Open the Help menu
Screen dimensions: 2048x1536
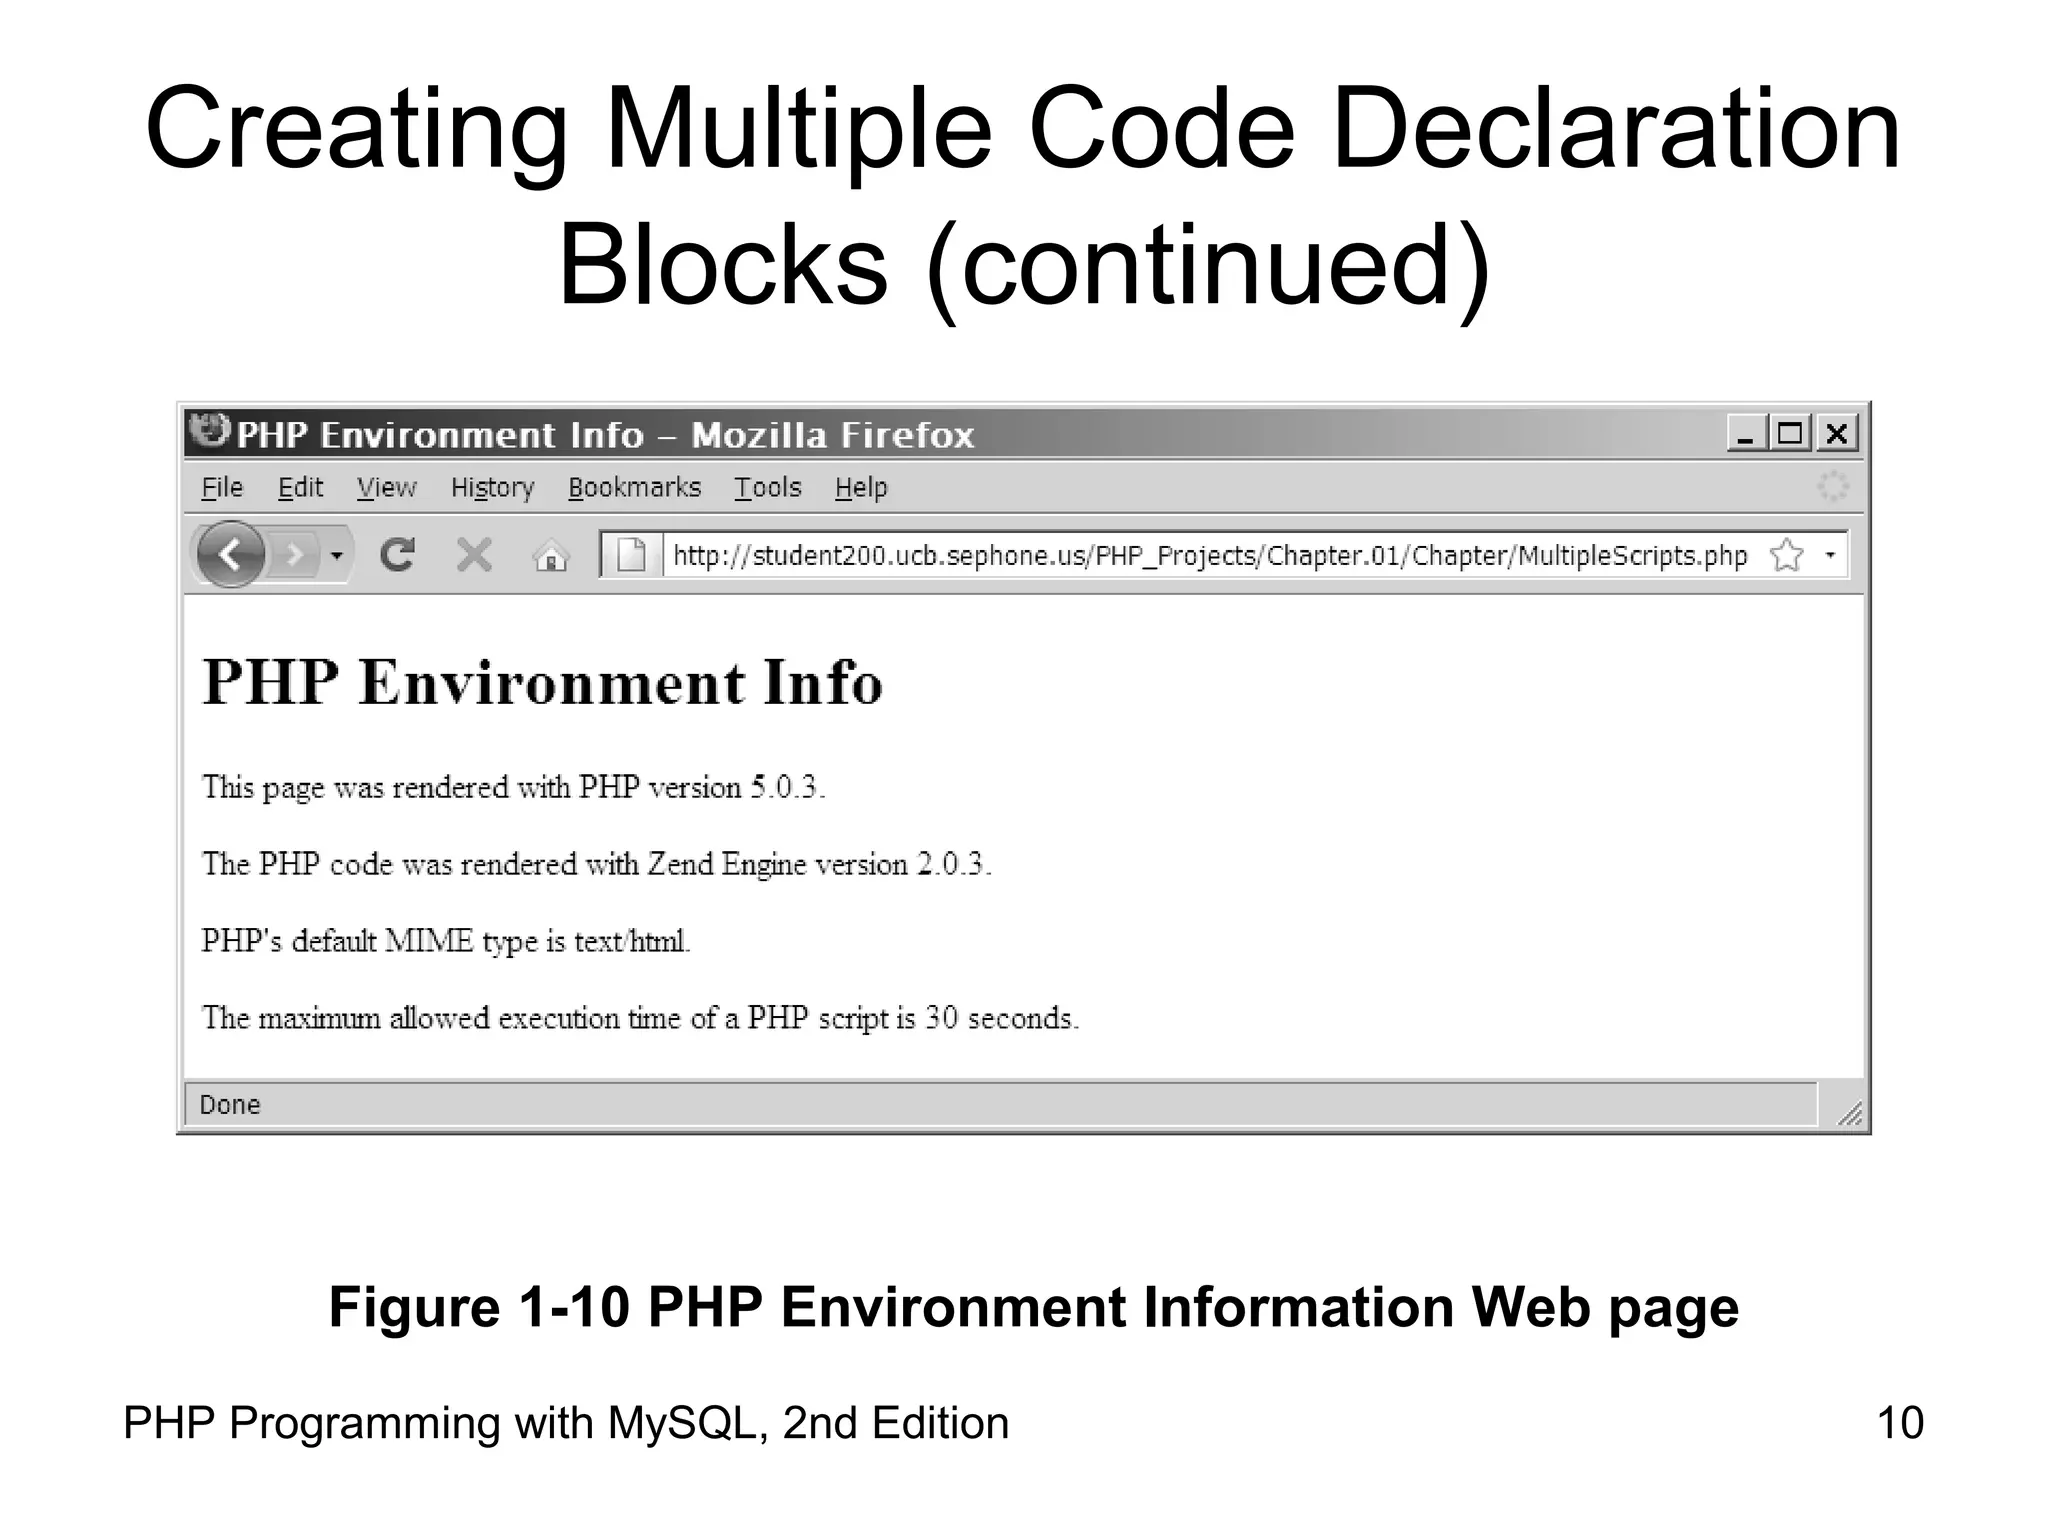(861, 488)
